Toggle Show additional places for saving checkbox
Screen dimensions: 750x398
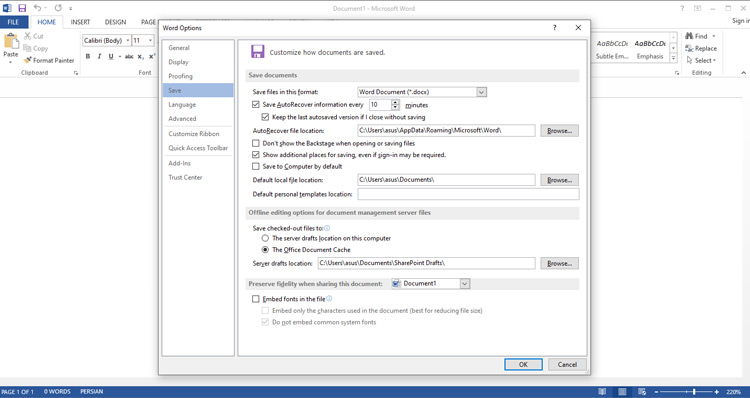point(256,155)
